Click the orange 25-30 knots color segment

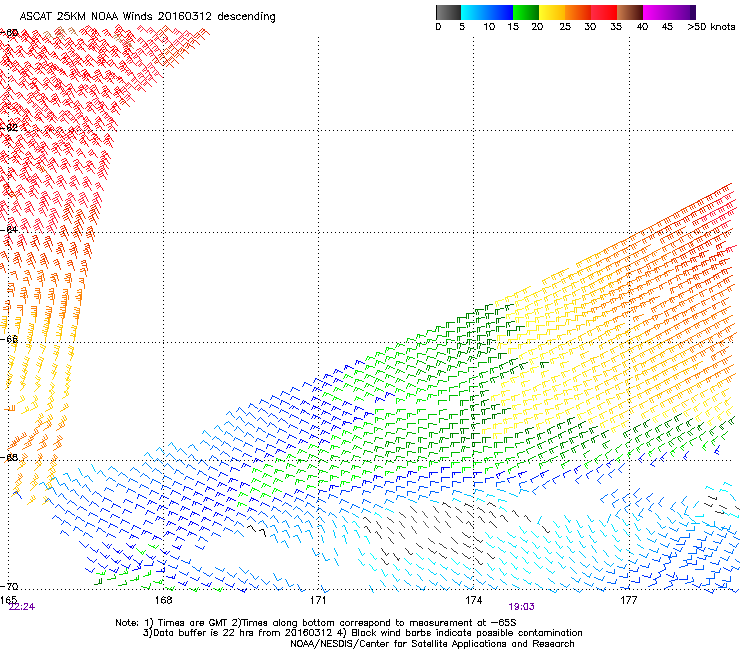[x=578, y=12]
